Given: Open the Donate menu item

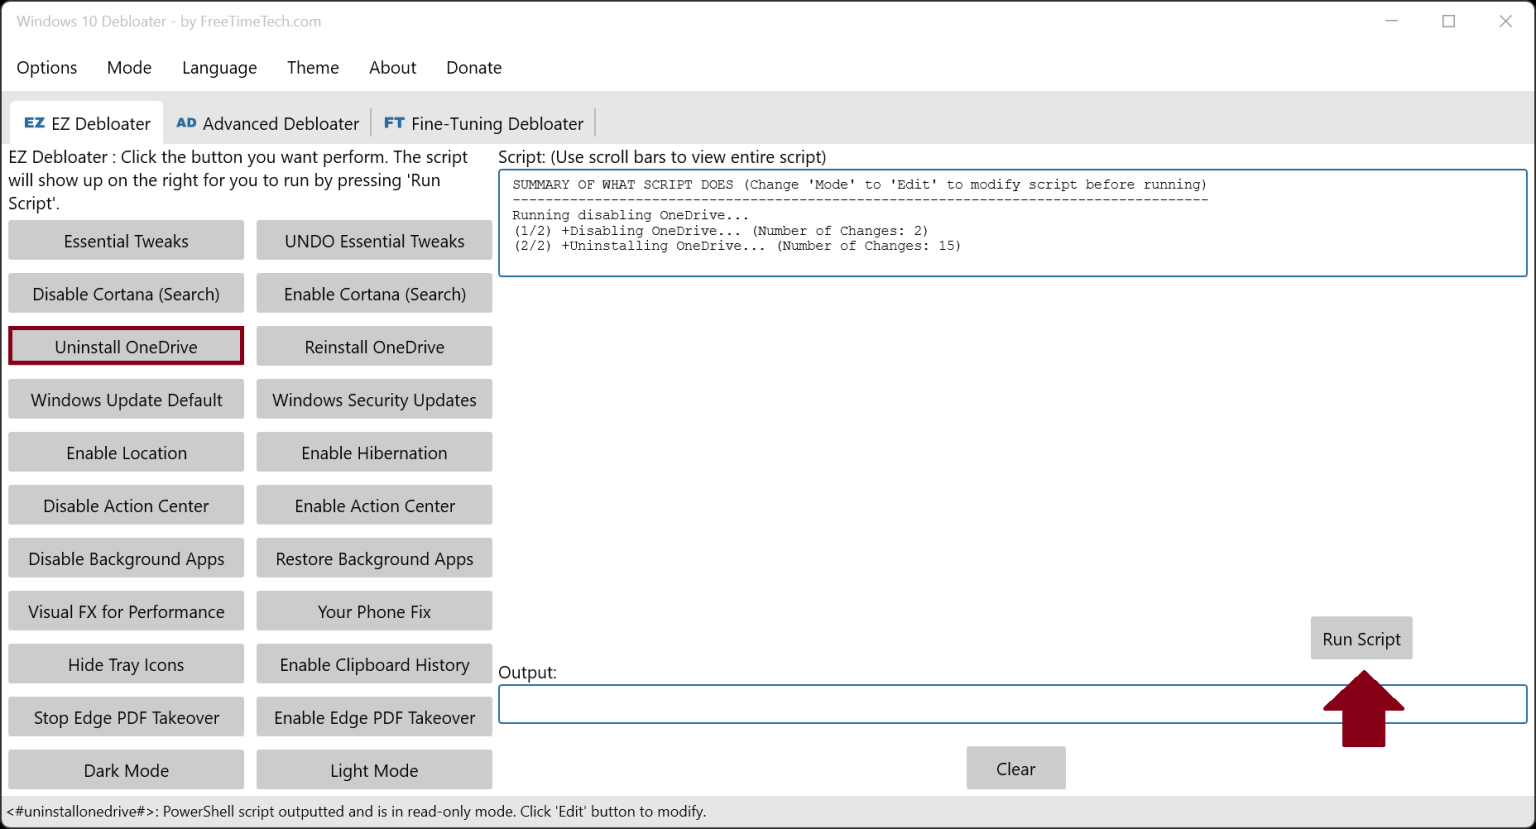Looking at the screenshot, I should (473, 67).
